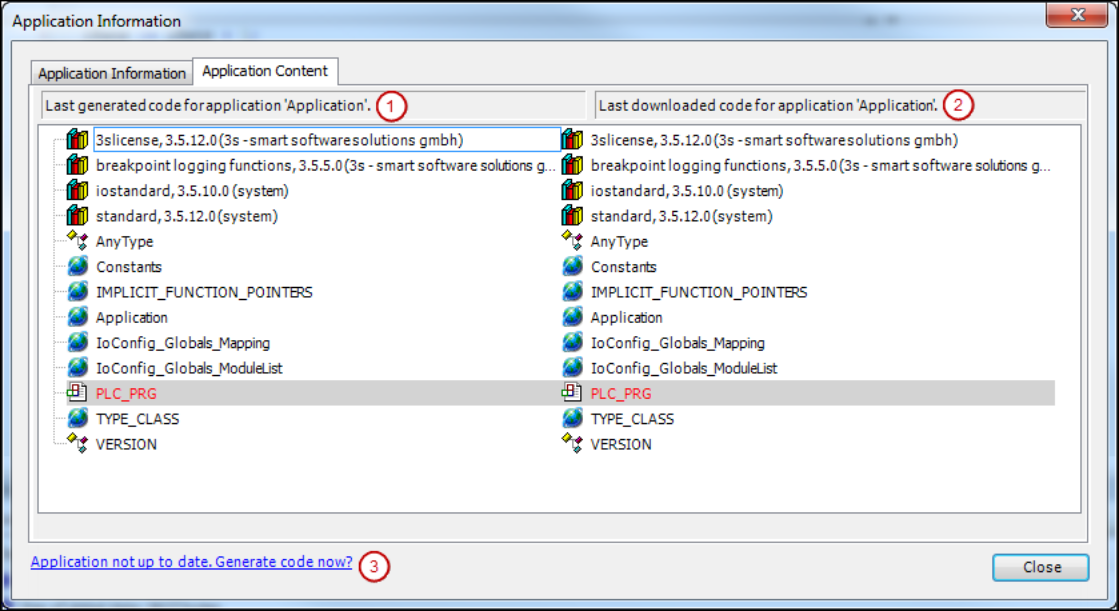Select the standard library icon in right pane
Screen dimensions: 1119x611
[x=572, y=215]
